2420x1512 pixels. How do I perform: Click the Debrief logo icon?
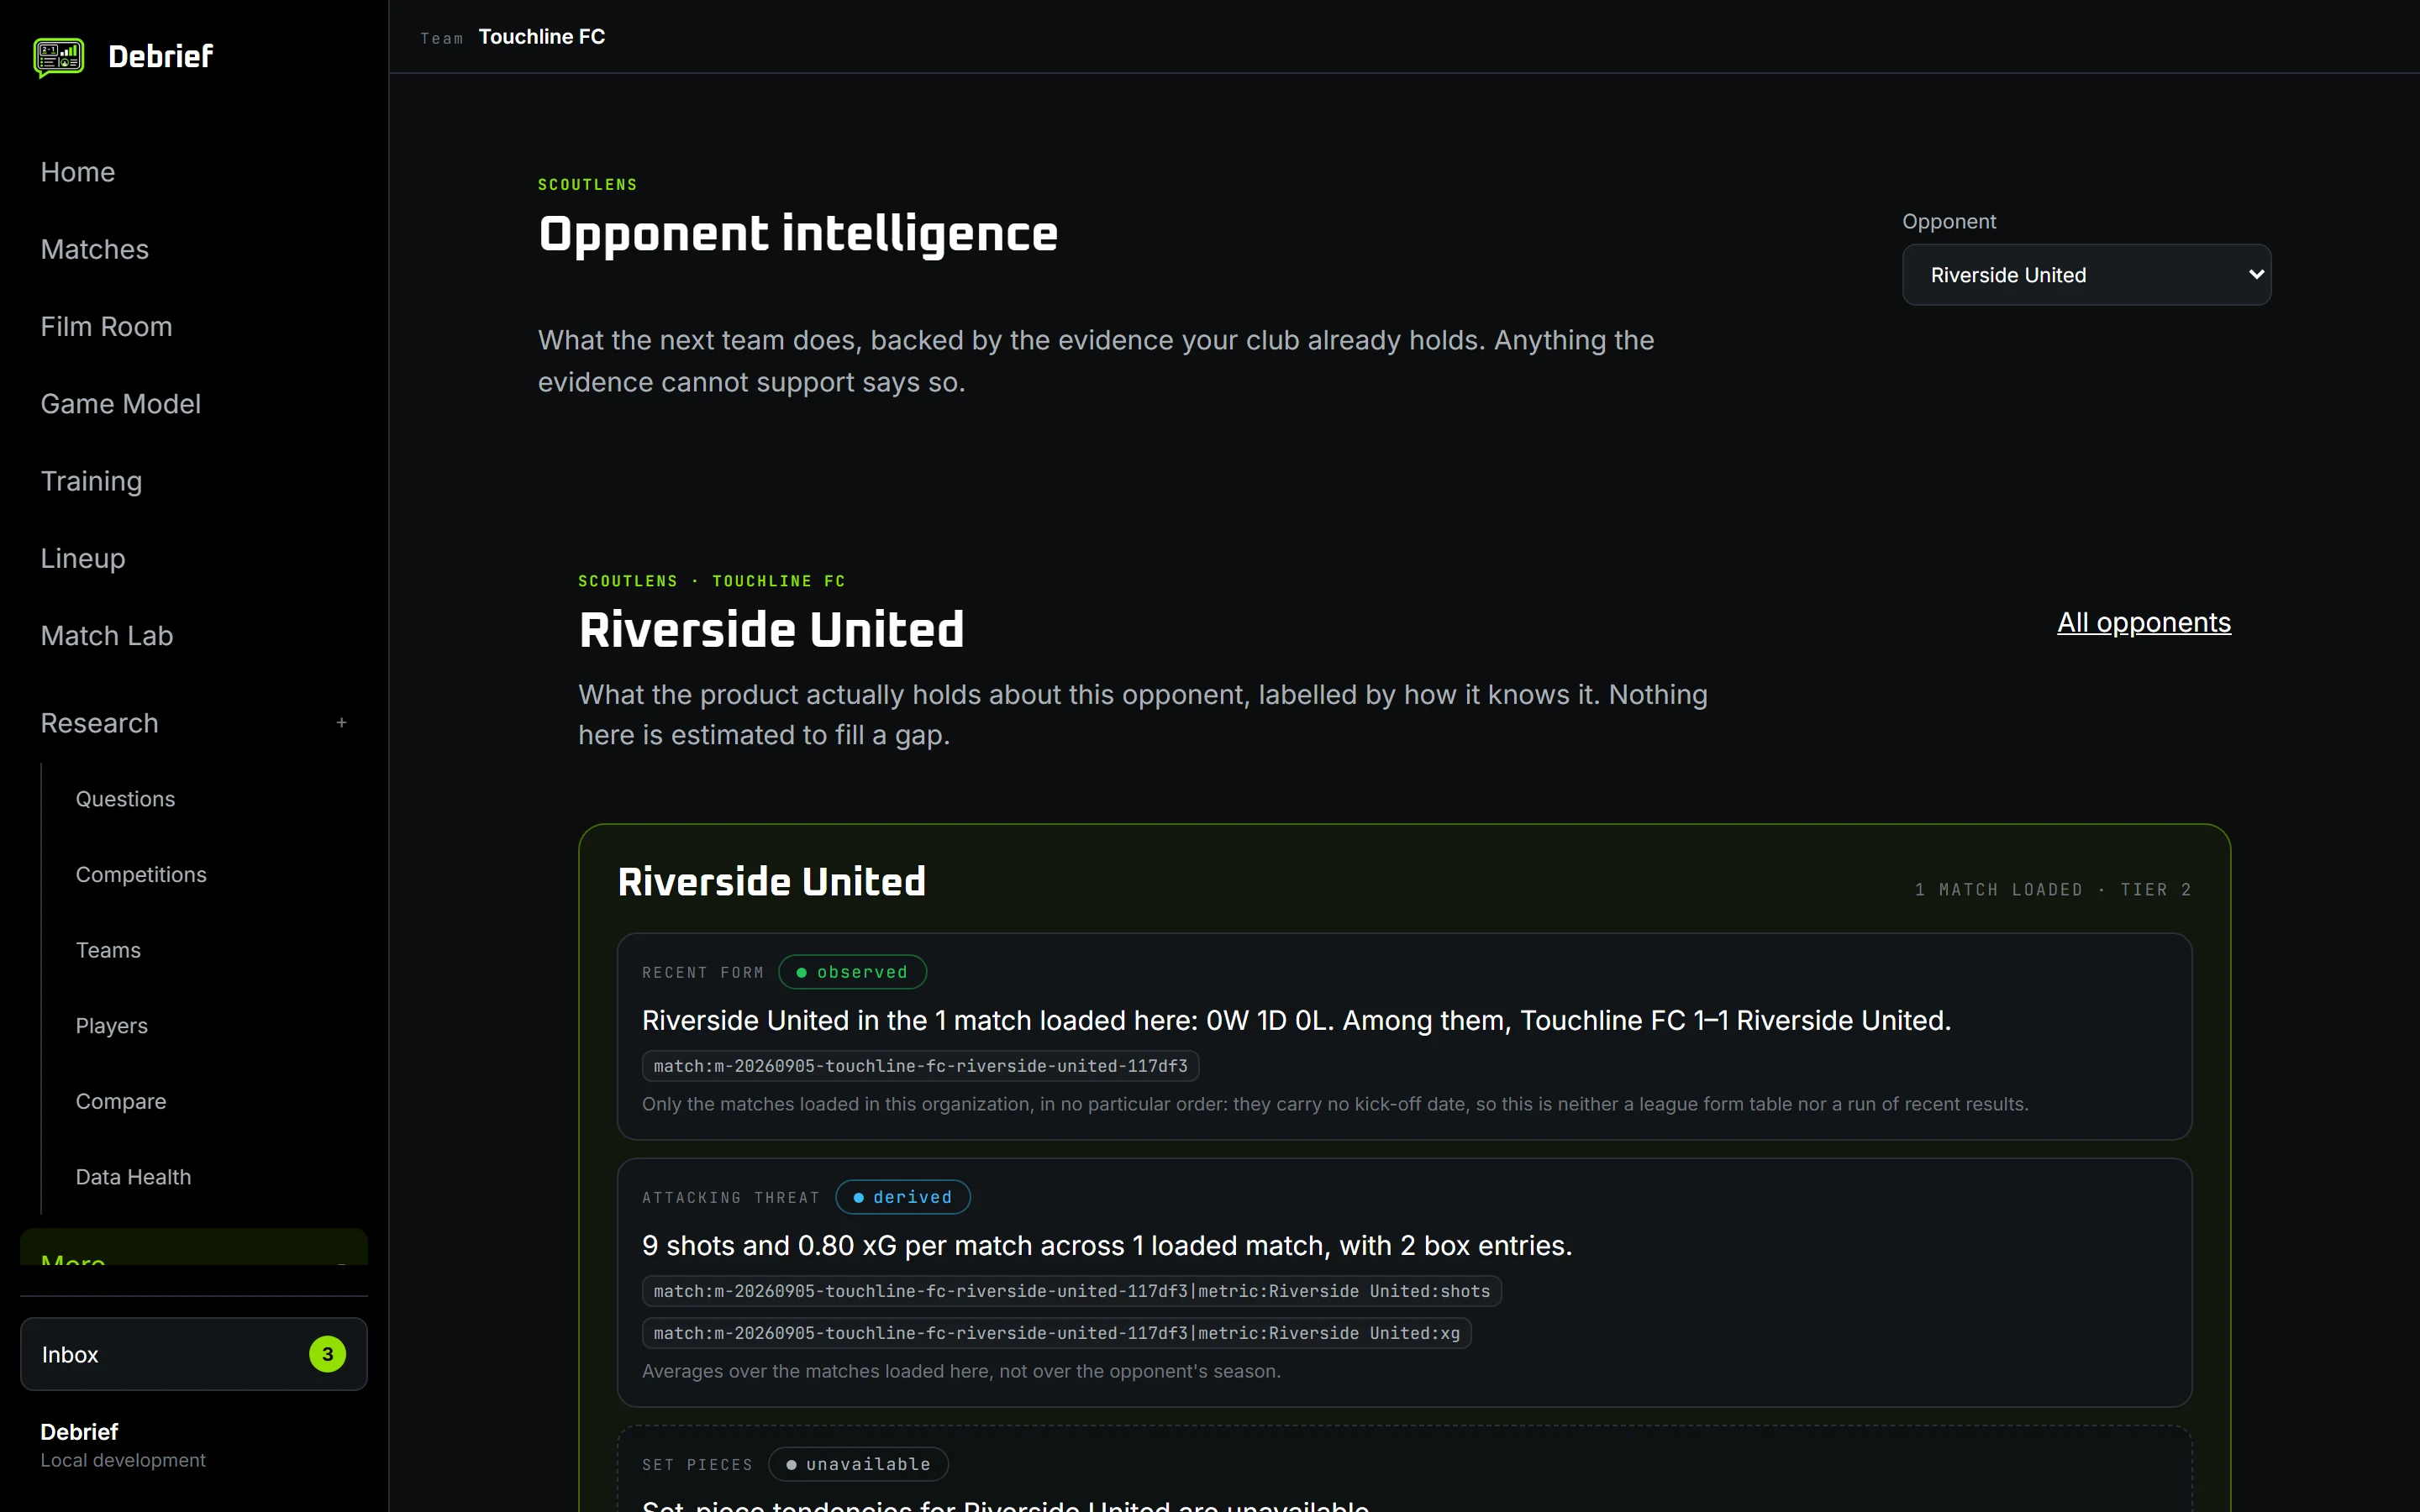click(58, 57)
